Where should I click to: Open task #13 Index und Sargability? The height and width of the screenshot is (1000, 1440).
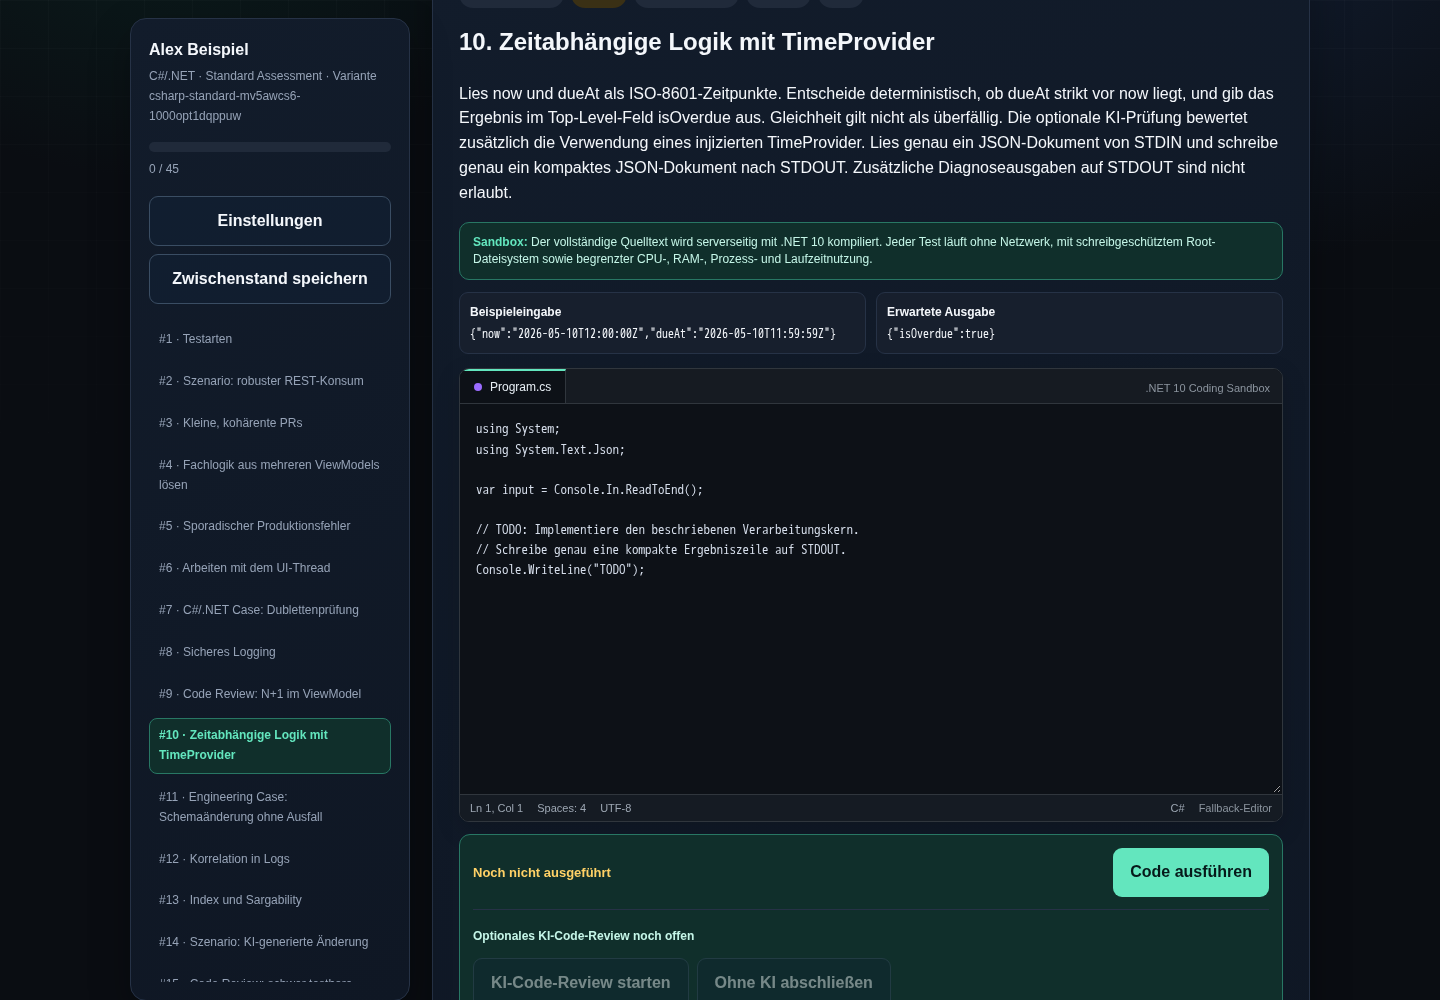[x=270, y=900]
